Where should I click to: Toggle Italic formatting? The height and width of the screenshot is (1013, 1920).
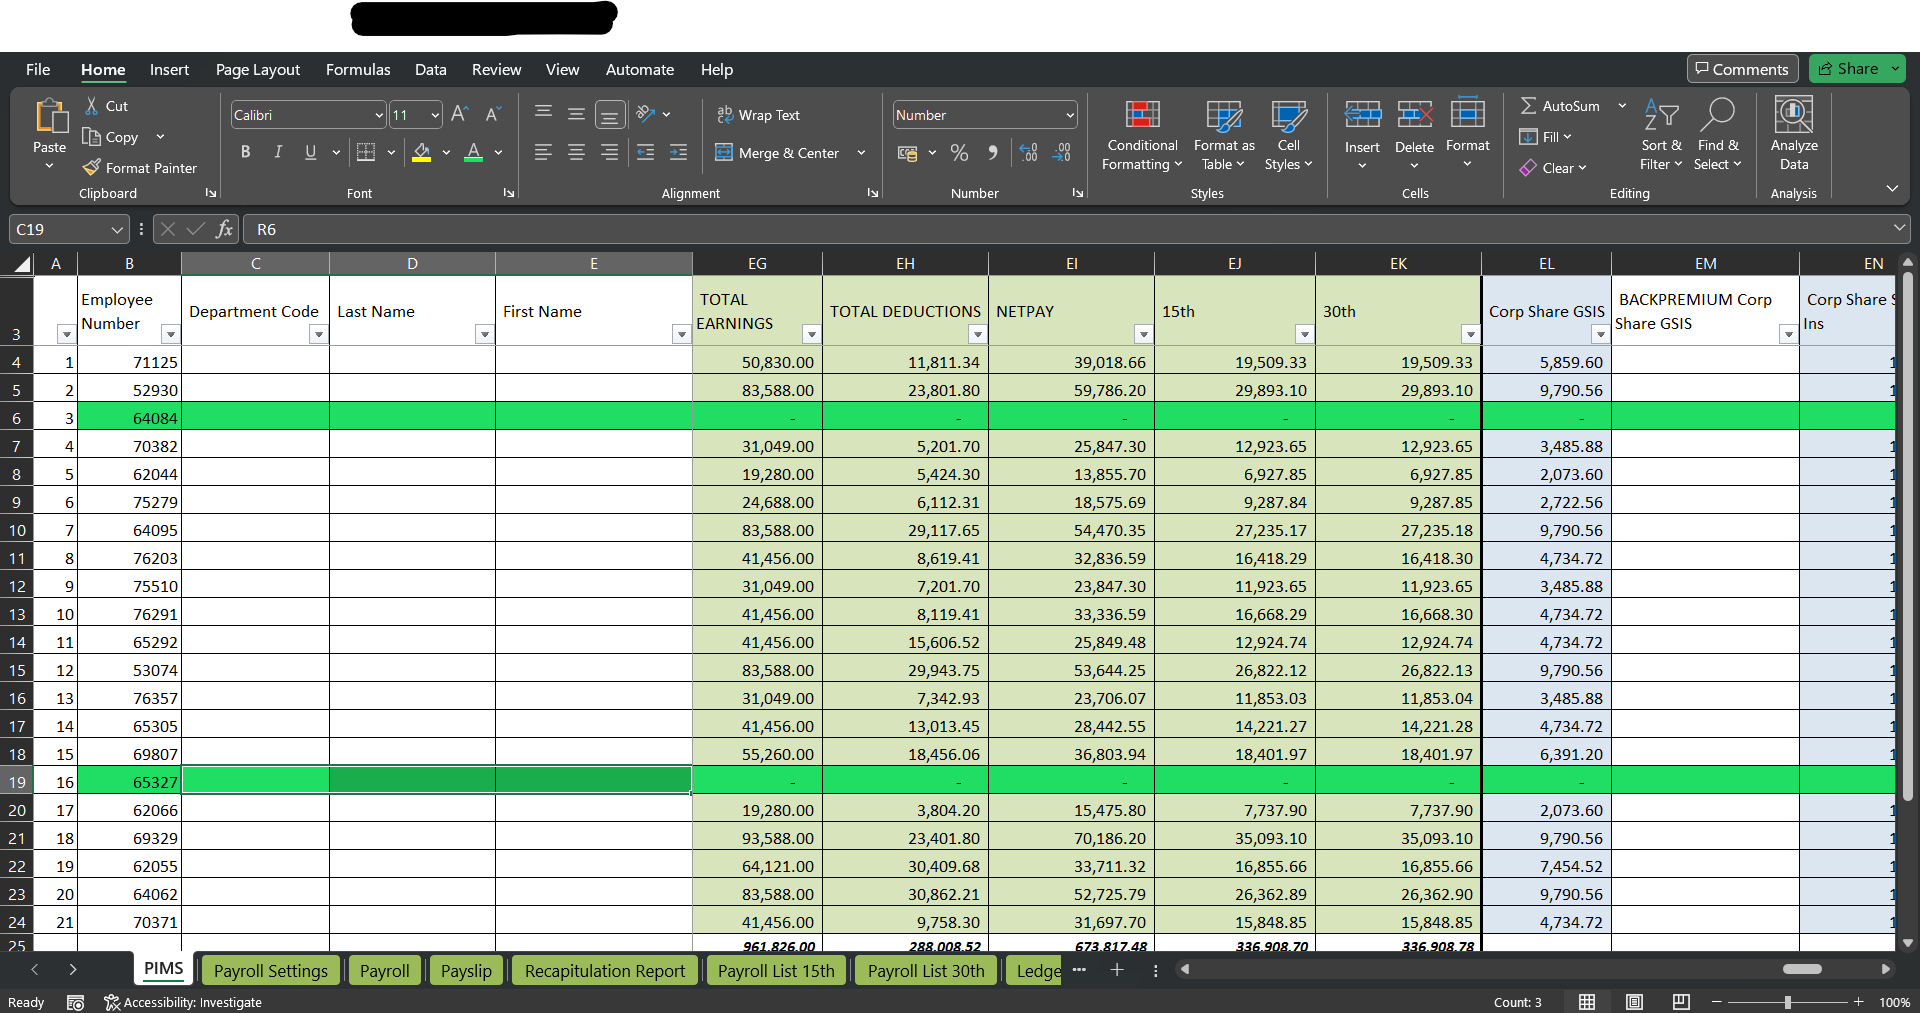tap(278, 152)
